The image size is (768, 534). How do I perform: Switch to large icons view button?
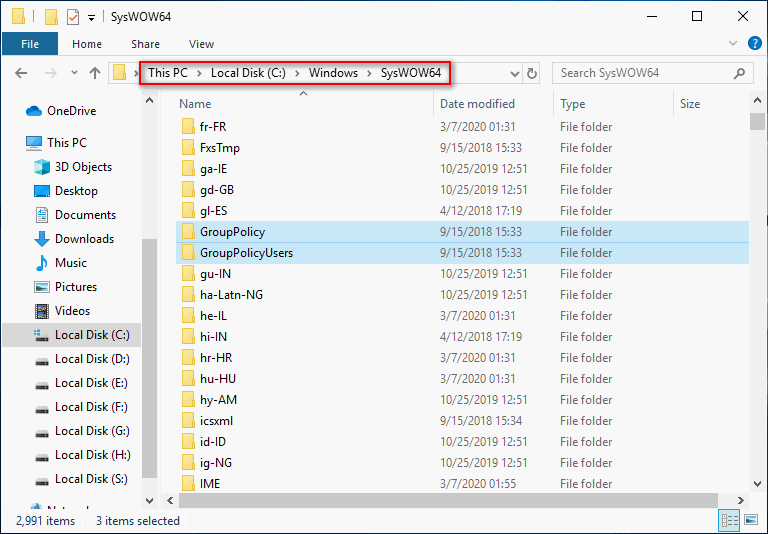coord(751,520)
